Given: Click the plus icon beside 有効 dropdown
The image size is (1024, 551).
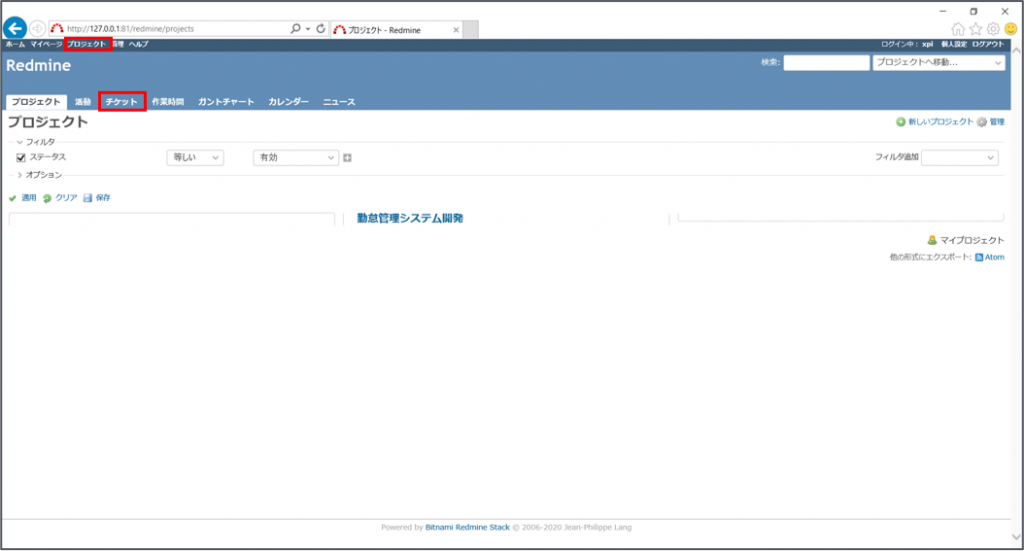Looking at the screenshot, I should tap(347, 158).
